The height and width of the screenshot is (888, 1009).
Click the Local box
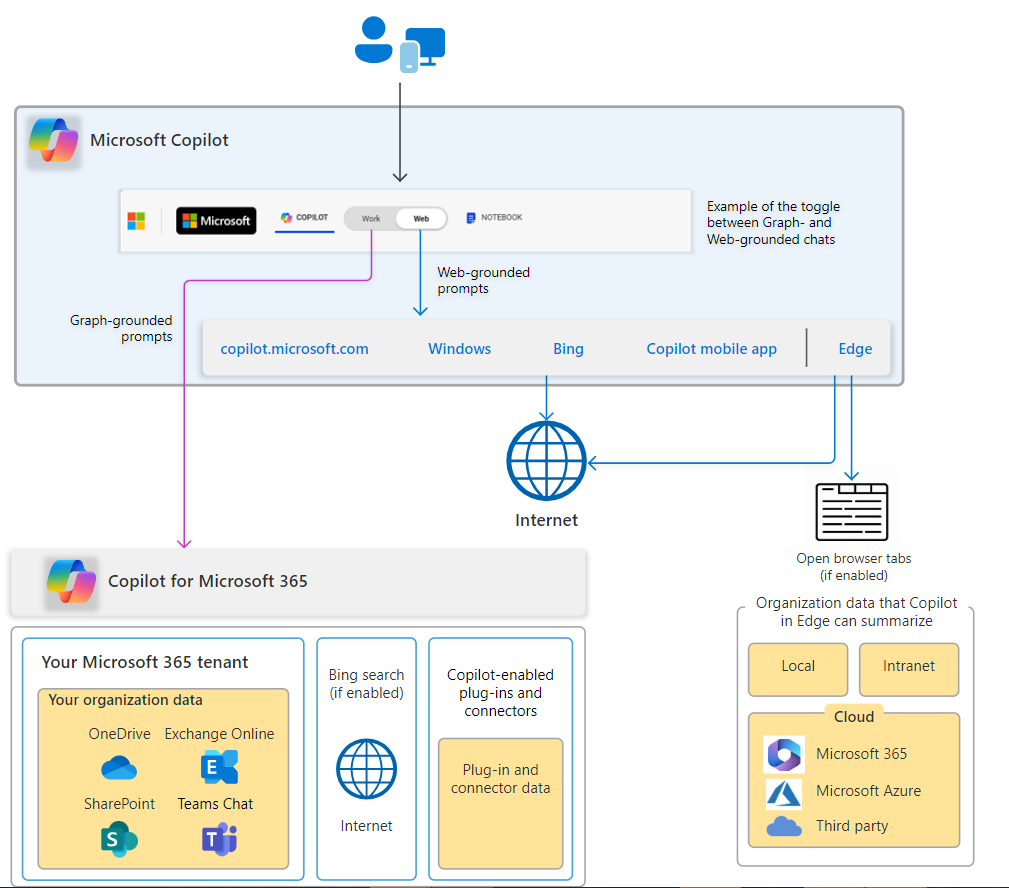pos(798,669)
